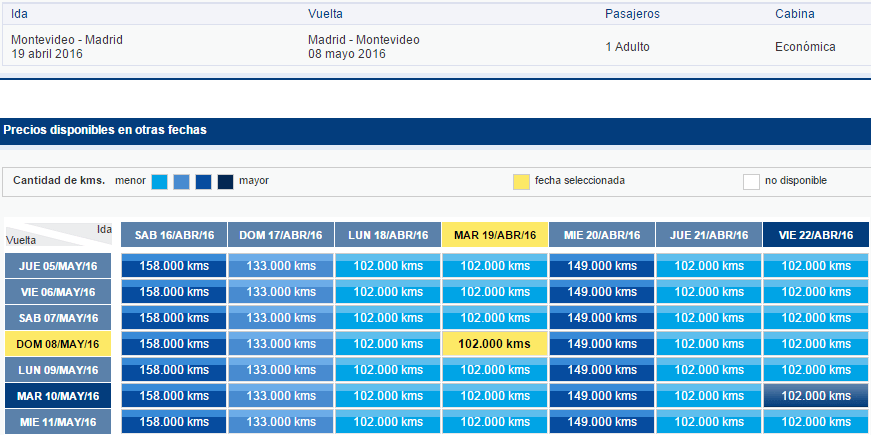Viewport: 871px width, 435px height.
Task: Pick return row MAR 10/MAY/16
Action: 58,396
